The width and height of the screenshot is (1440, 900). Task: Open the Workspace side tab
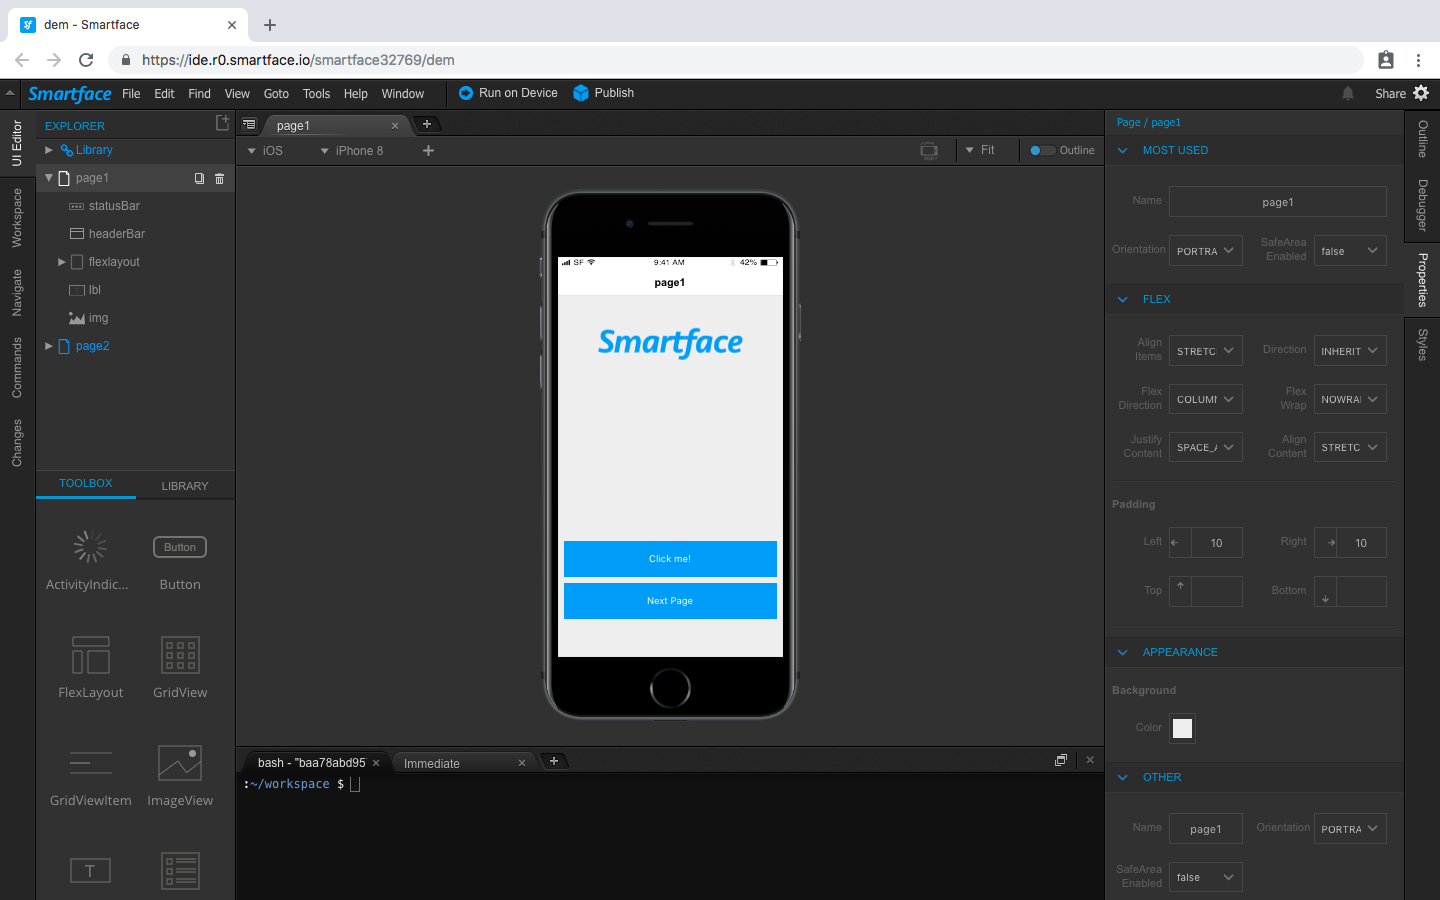(x=17, y=217)
